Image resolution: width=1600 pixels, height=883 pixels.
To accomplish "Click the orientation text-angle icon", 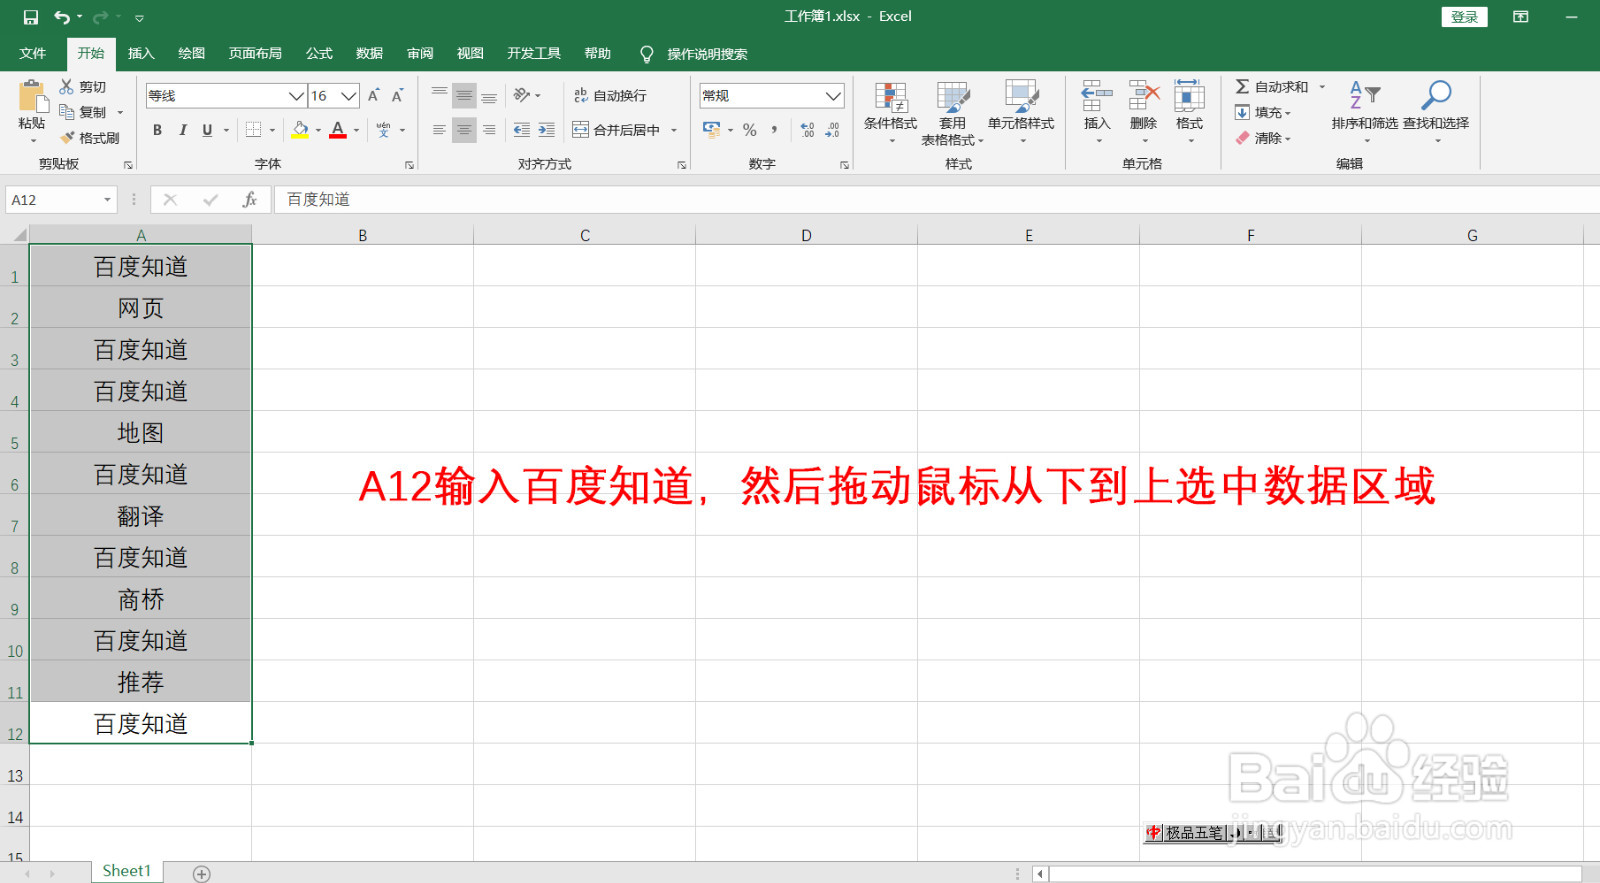I will 521,95.
